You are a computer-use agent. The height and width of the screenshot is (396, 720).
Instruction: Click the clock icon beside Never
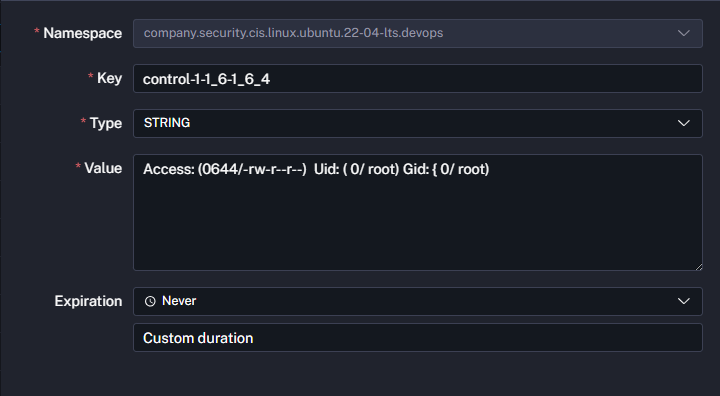click(x=150, y=301)
